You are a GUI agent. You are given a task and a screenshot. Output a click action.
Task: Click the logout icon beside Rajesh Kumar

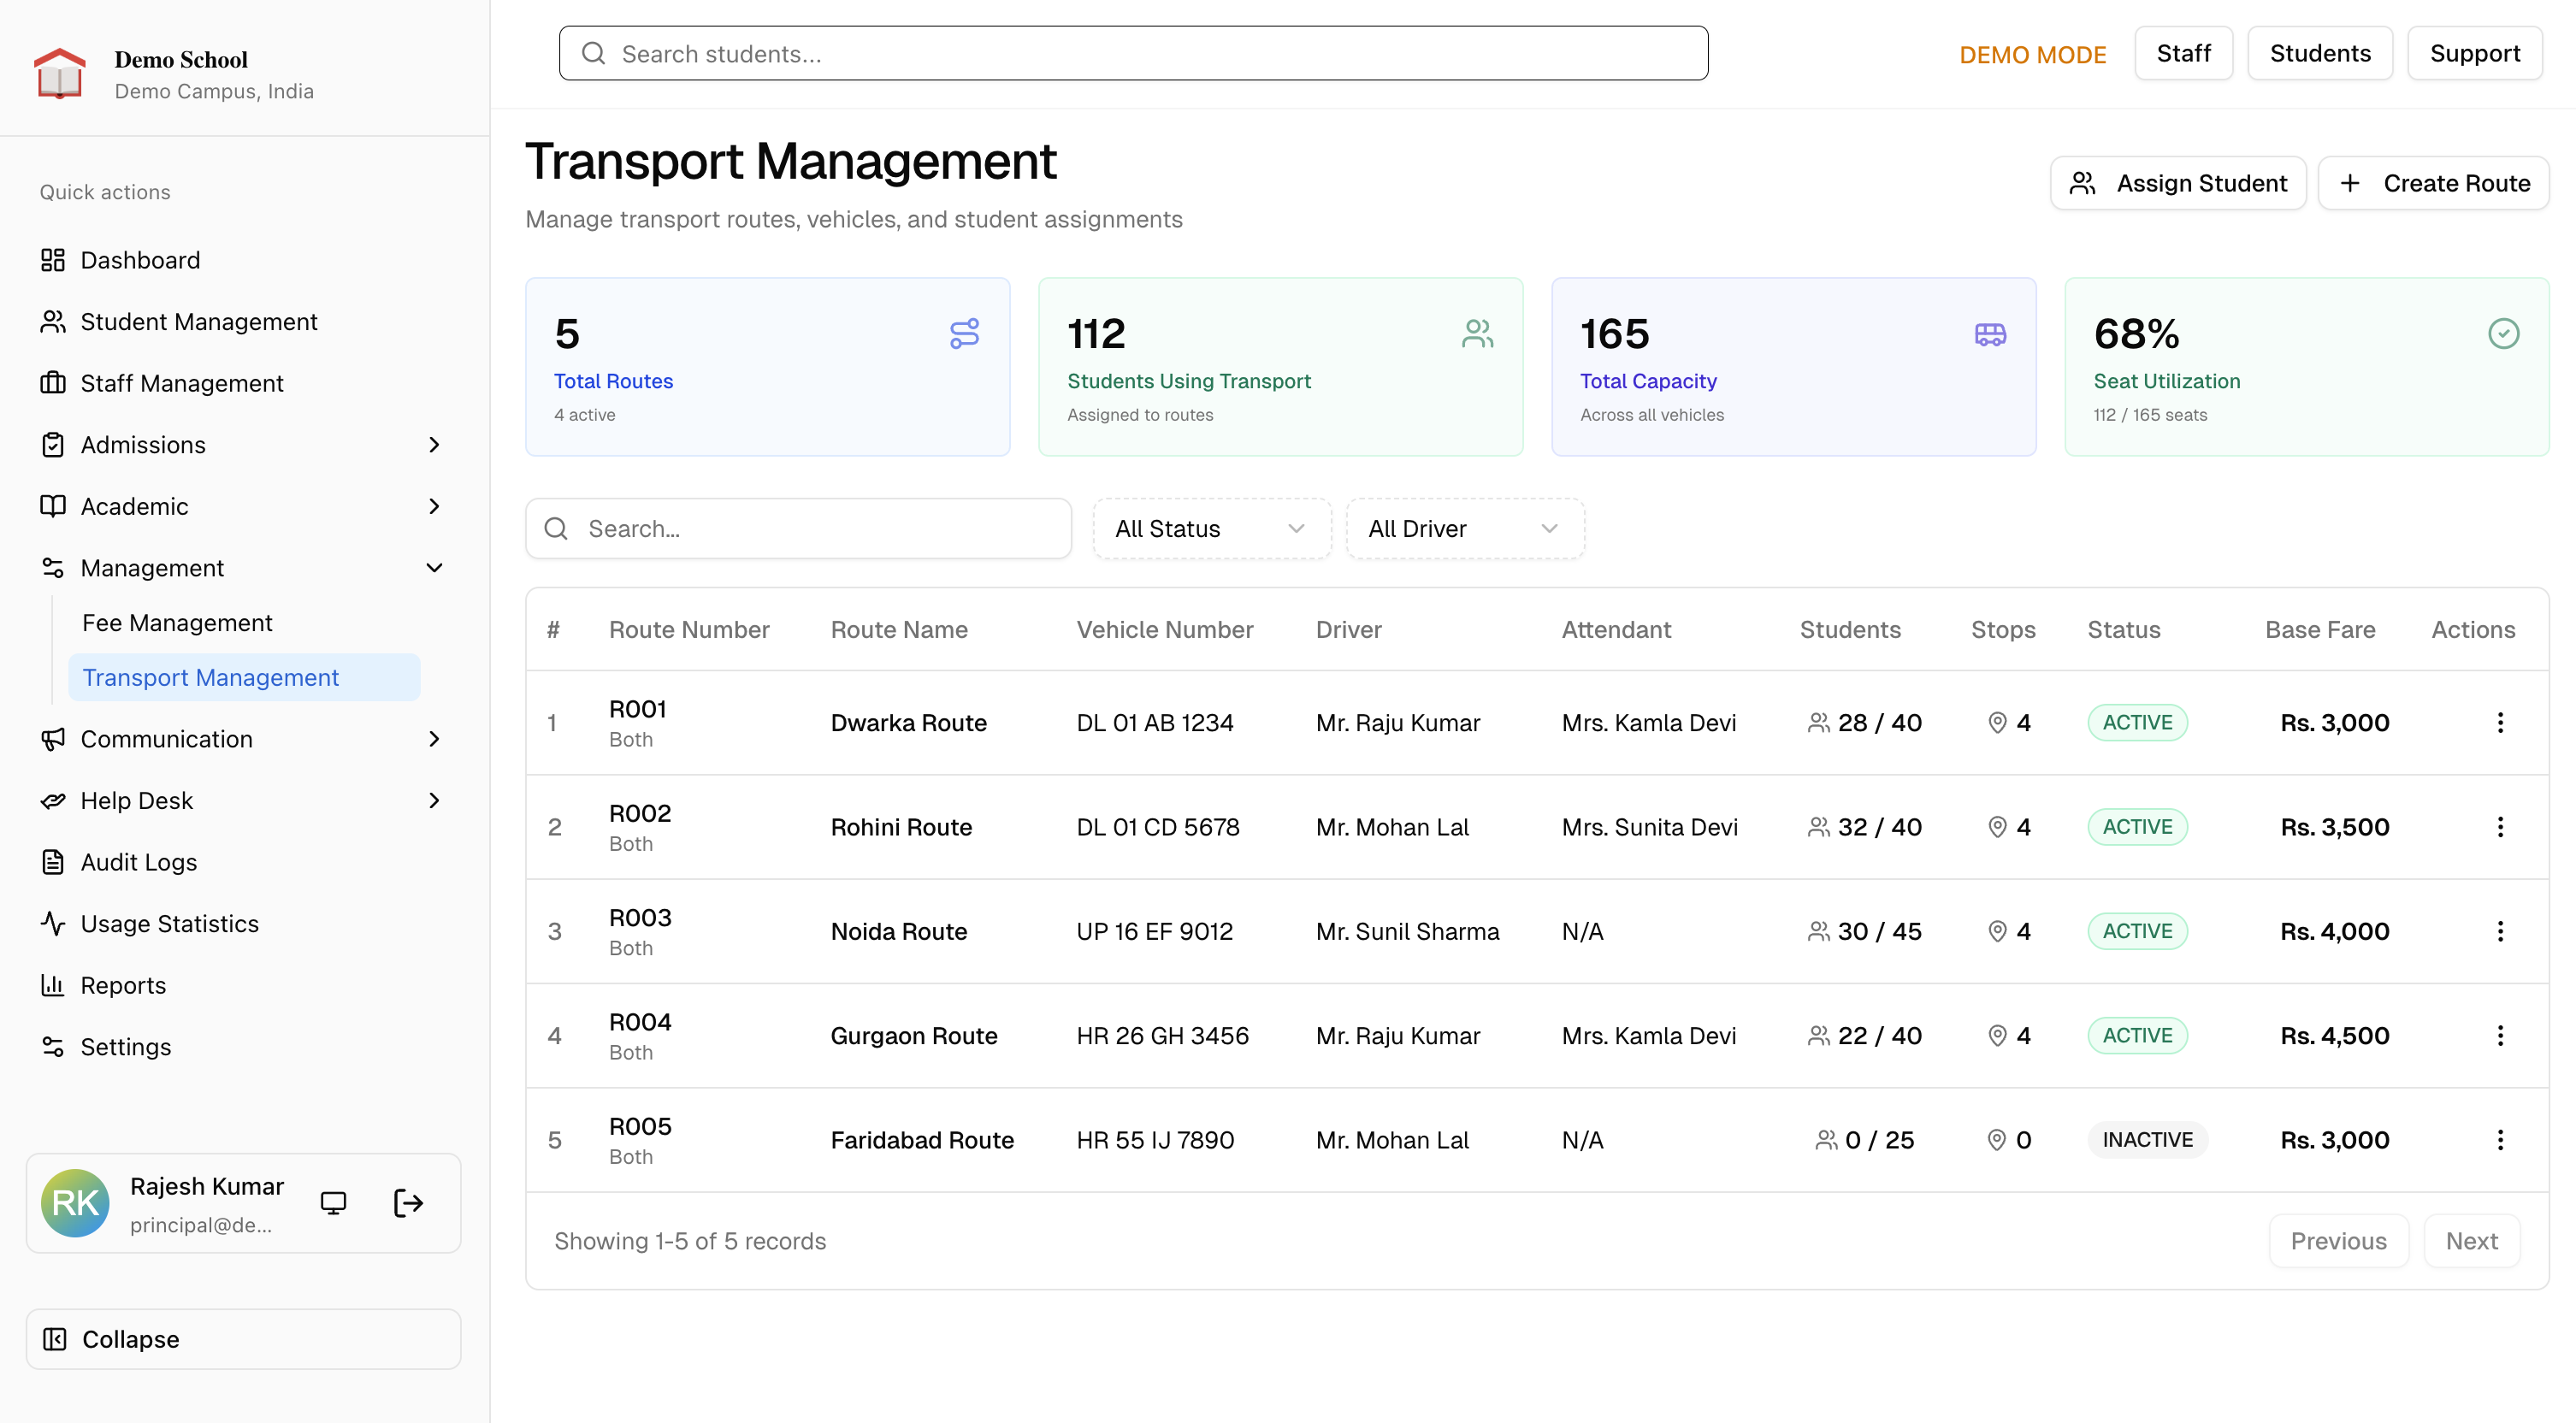[408, 1203]
